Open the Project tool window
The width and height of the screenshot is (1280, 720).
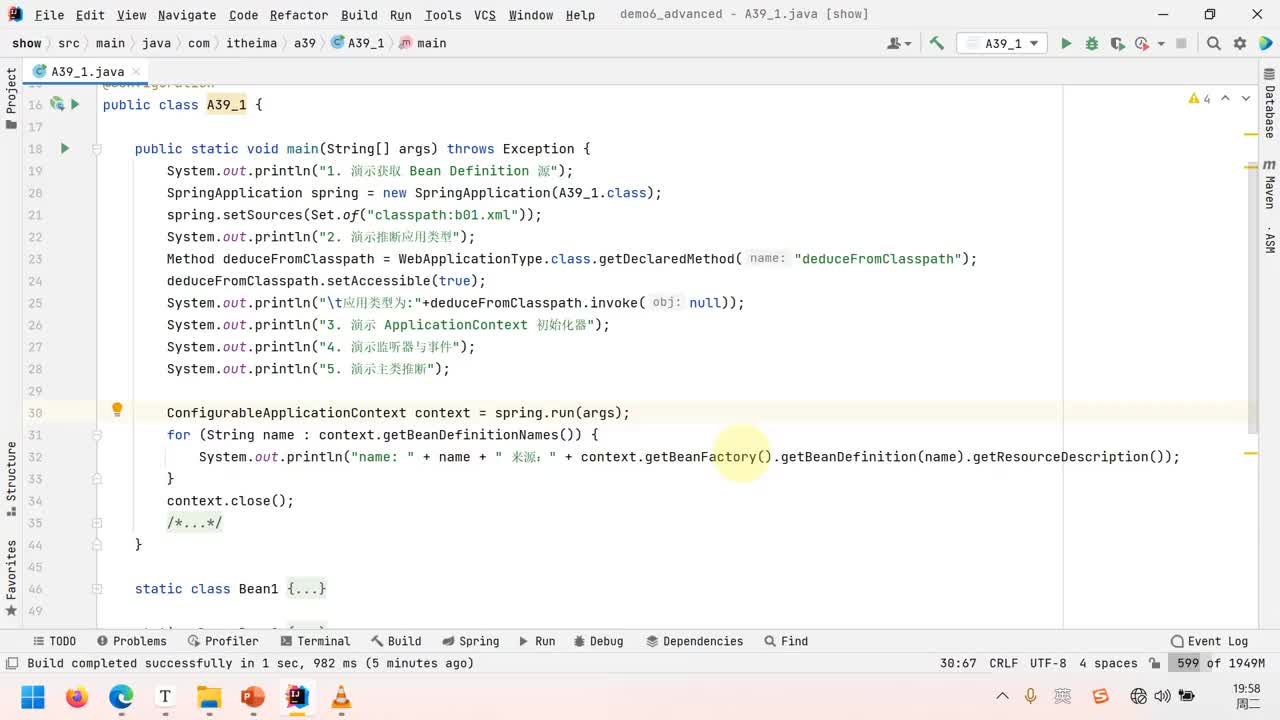pos(11,99)
